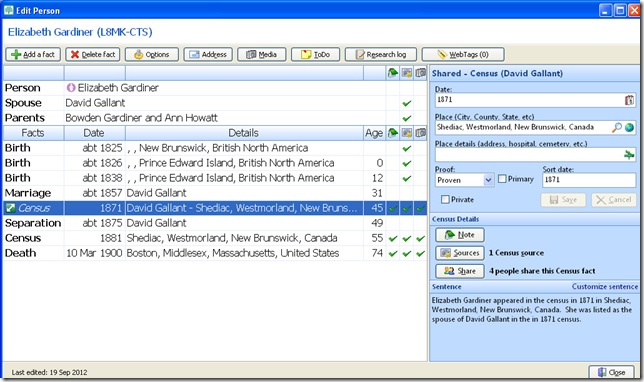Select the Person row, Elizabeth Gardiner
The height and width of the screenshot is (382, 644).
tap(215, 88)
